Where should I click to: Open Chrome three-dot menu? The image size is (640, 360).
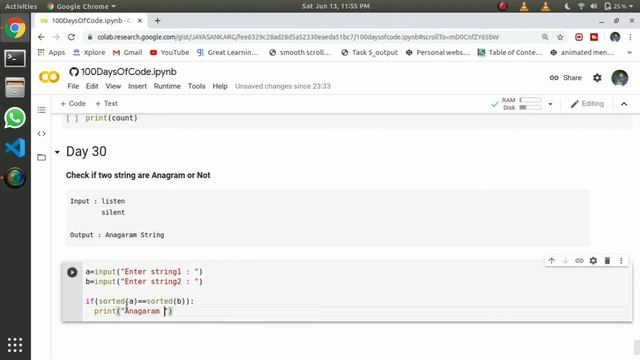point(630,37)
